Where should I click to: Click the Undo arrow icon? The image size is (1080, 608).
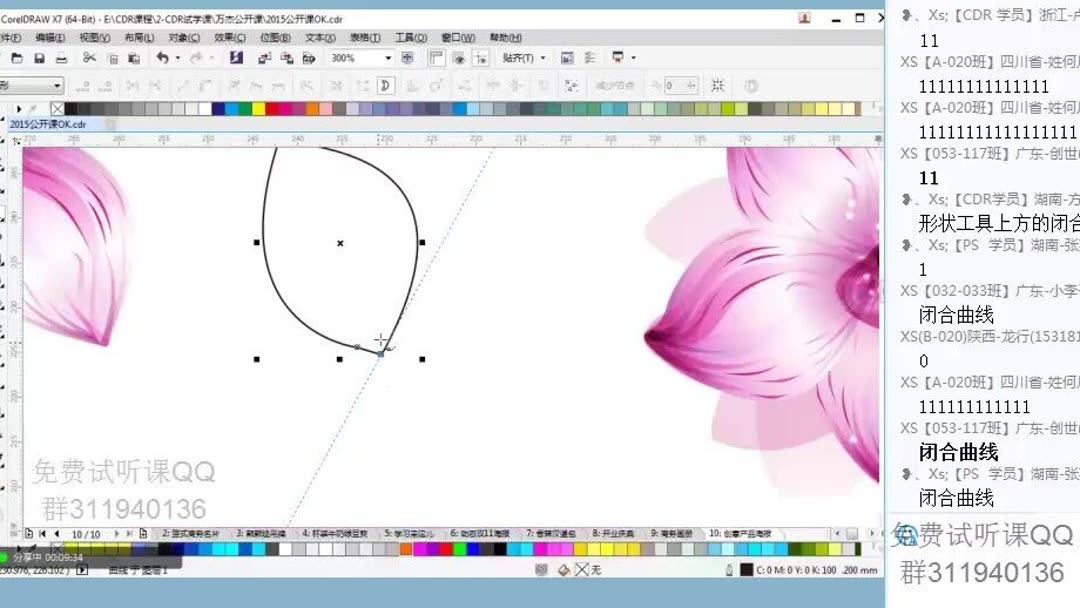coord(162,58)
